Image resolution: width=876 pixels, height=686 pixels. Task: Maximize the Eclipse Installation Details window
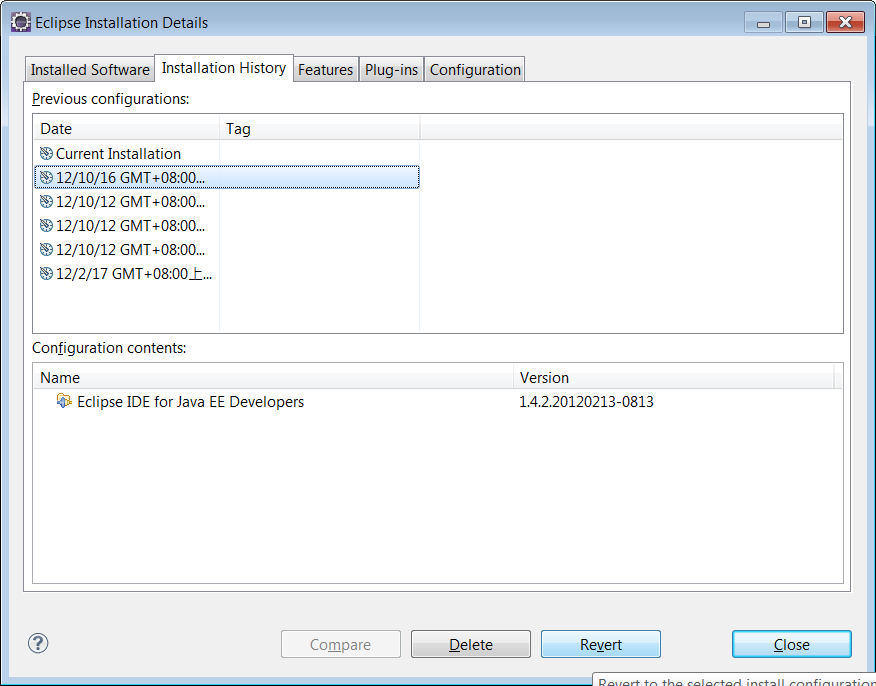point(804,22)
